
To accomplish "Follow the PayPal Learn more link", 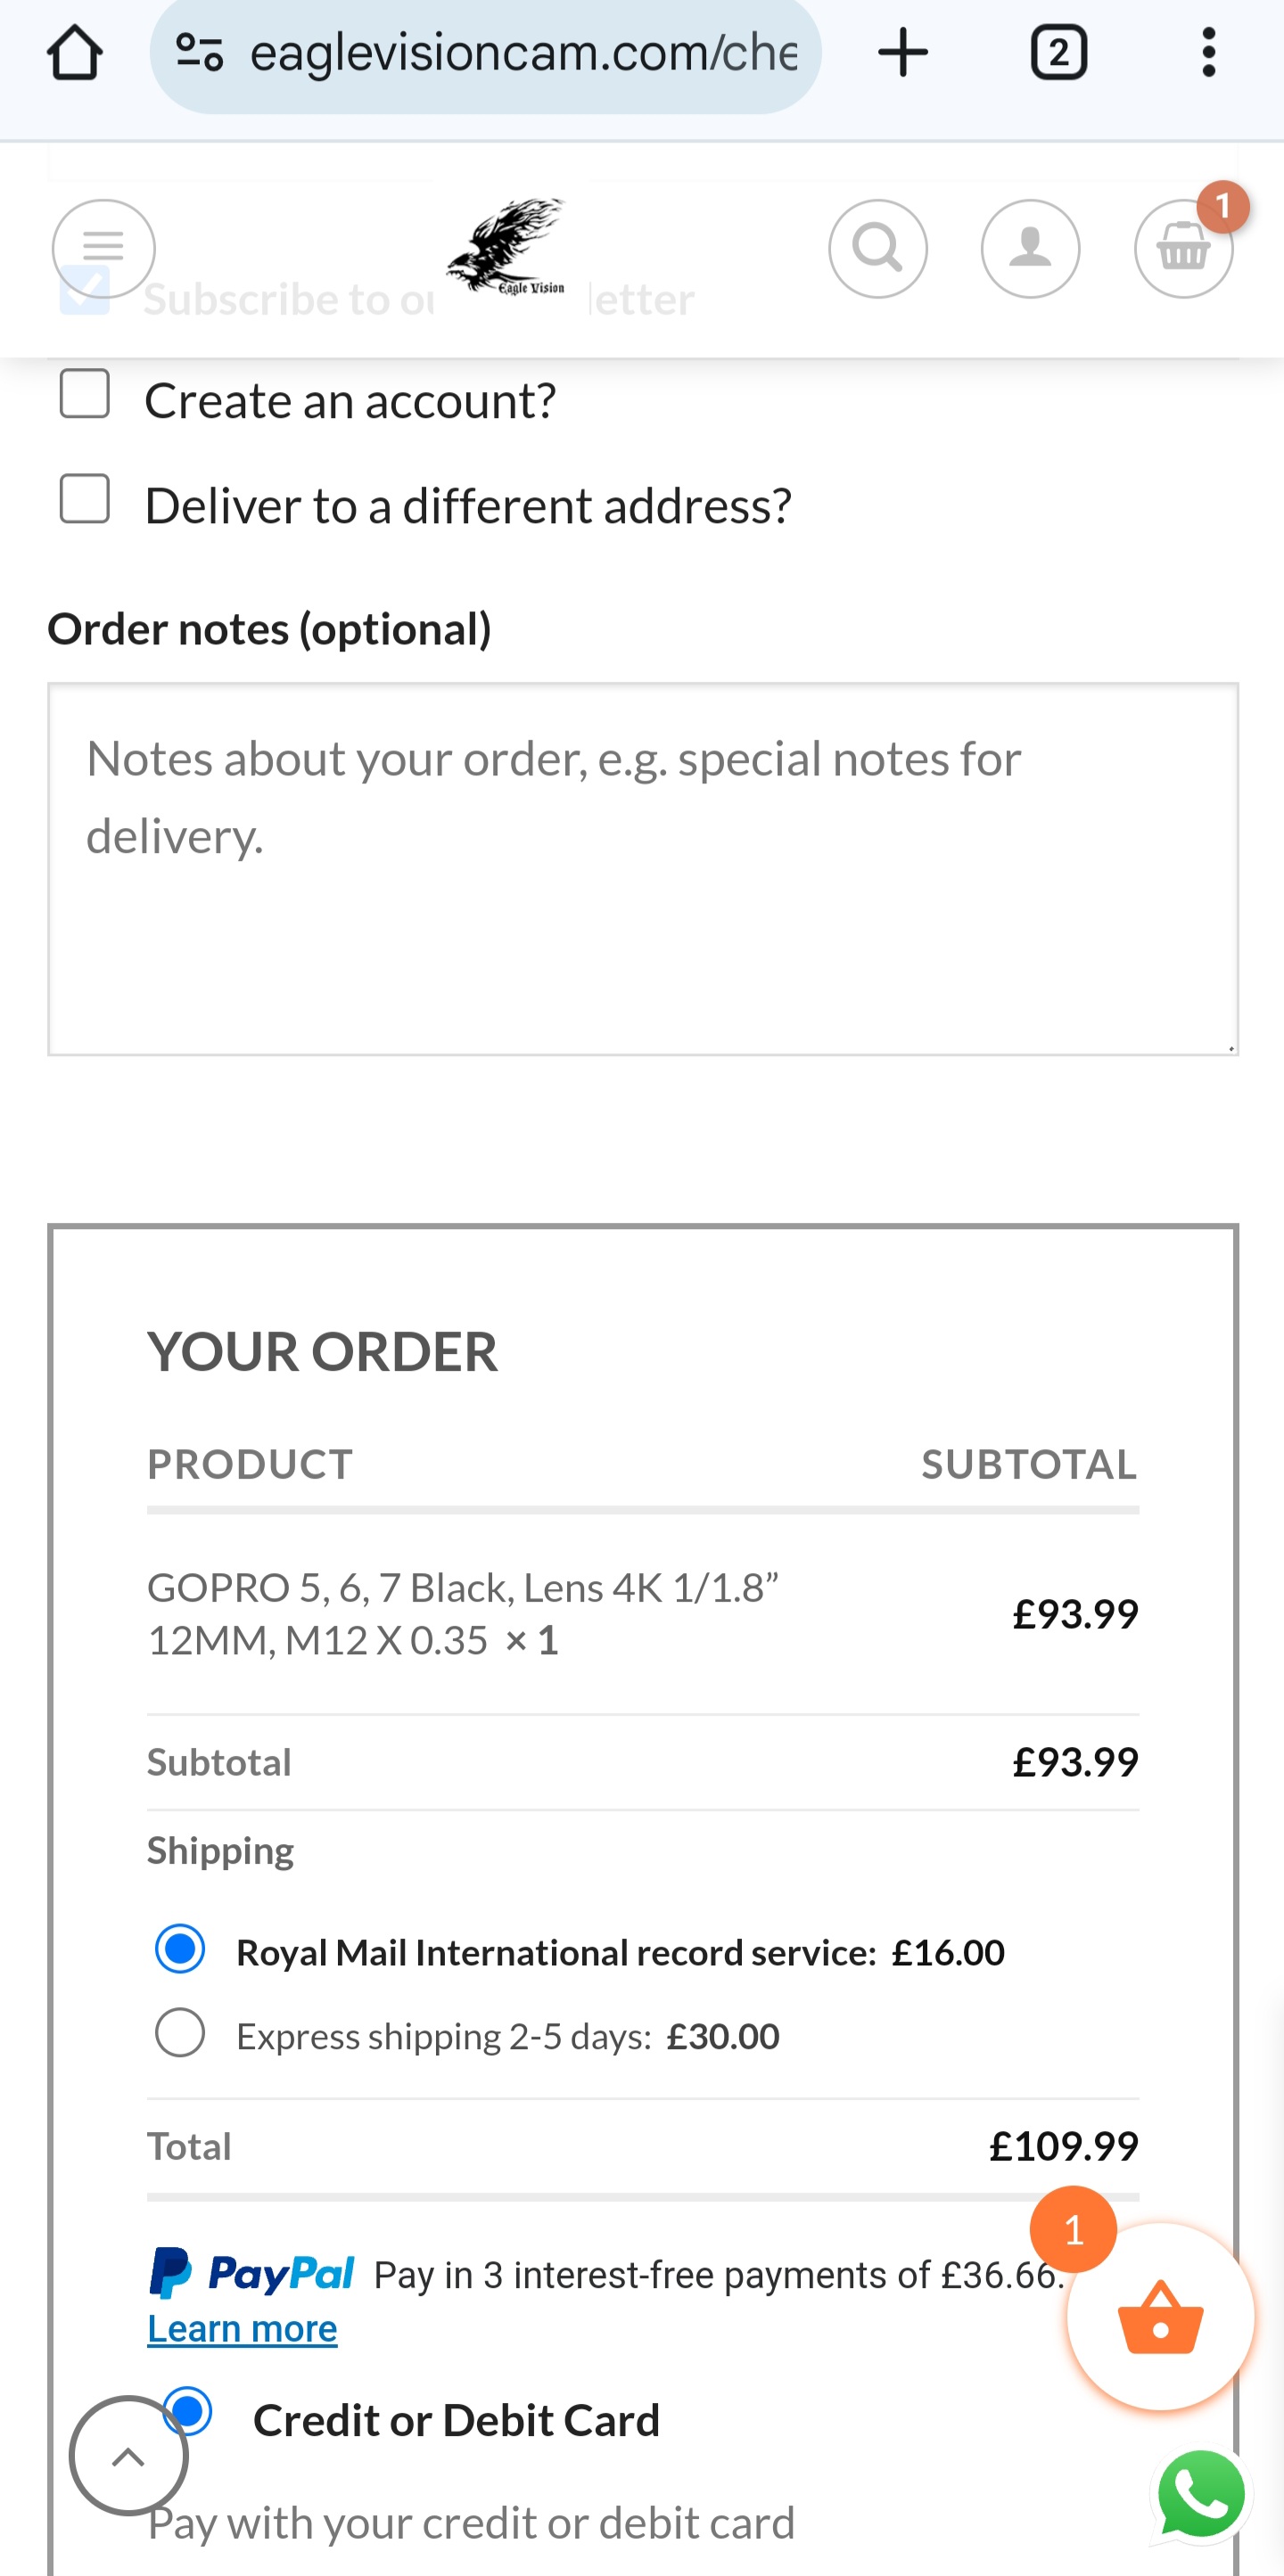I will point(242,2328).
